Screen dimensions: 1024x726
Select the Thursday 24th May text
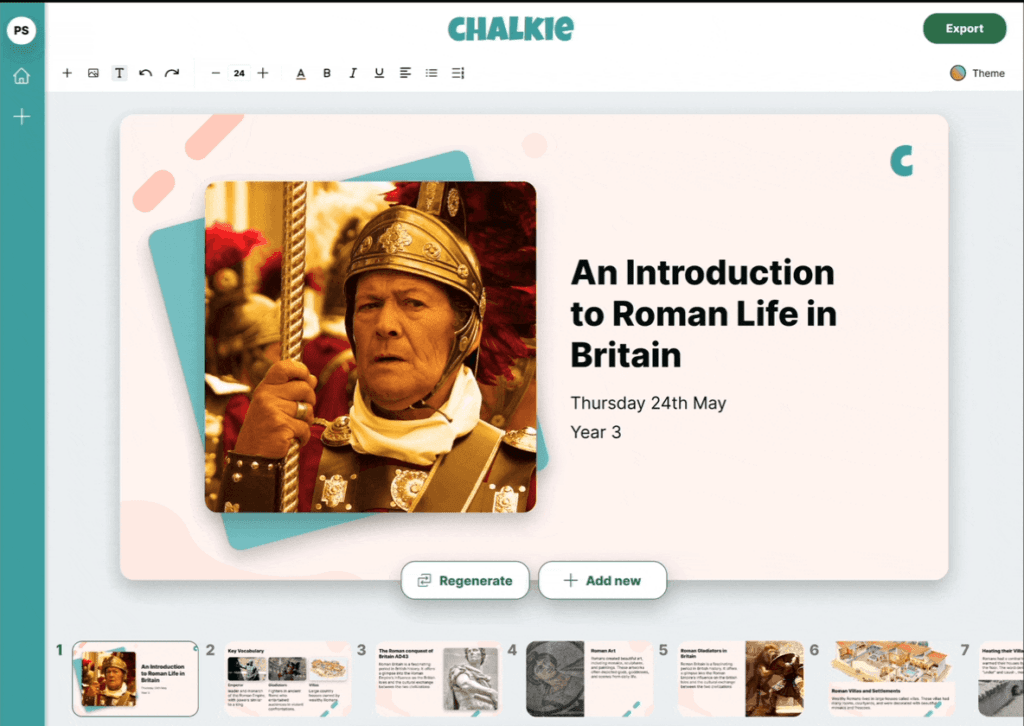tap(648, 403)
